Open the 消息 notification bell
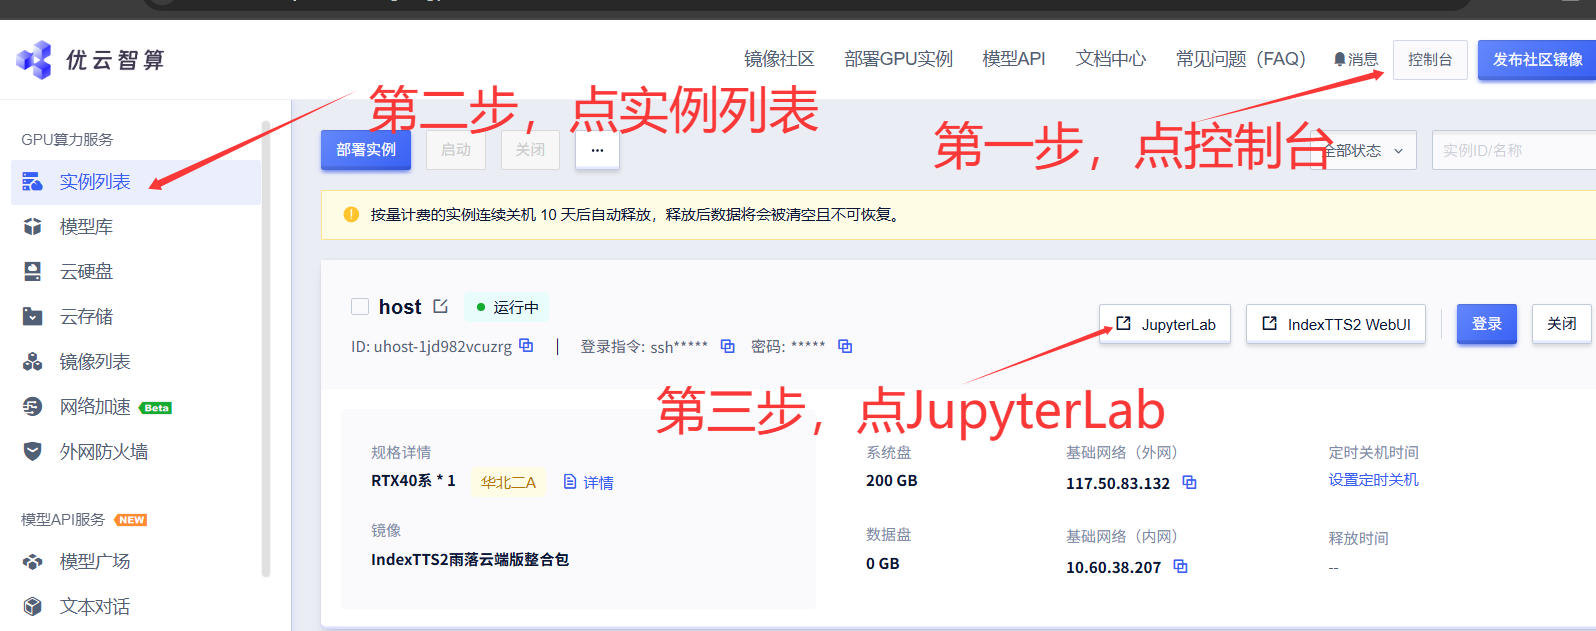Viewport: 1596px width, 631px height. 1355,60
